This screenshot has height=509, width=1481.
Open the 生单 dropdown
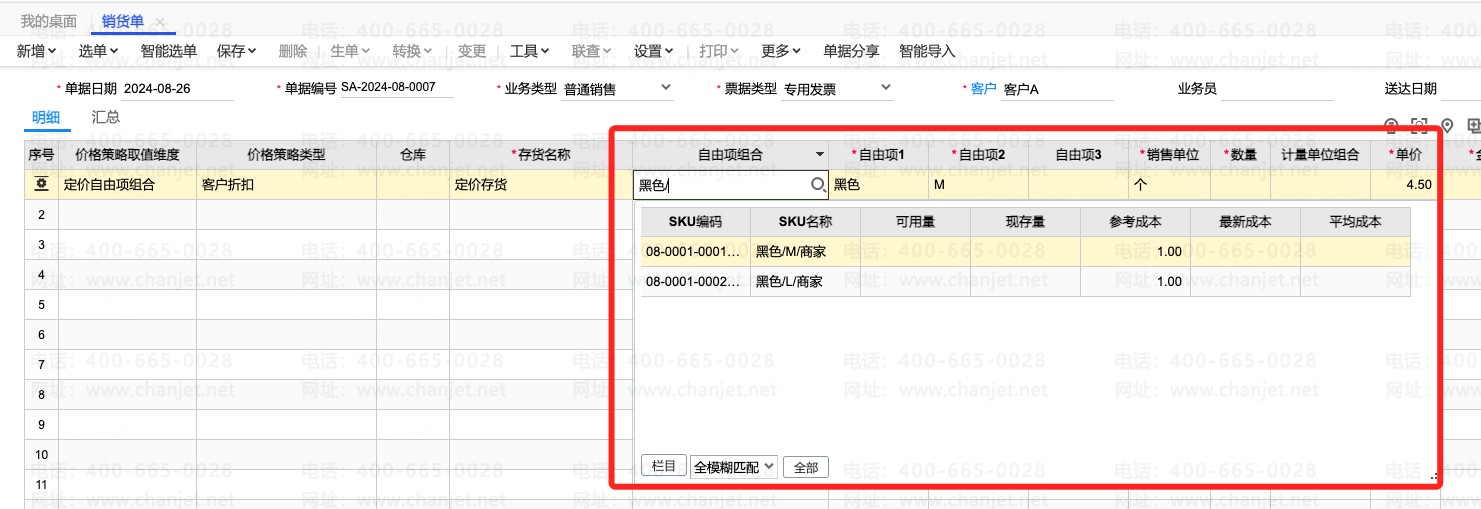point(350,51)
